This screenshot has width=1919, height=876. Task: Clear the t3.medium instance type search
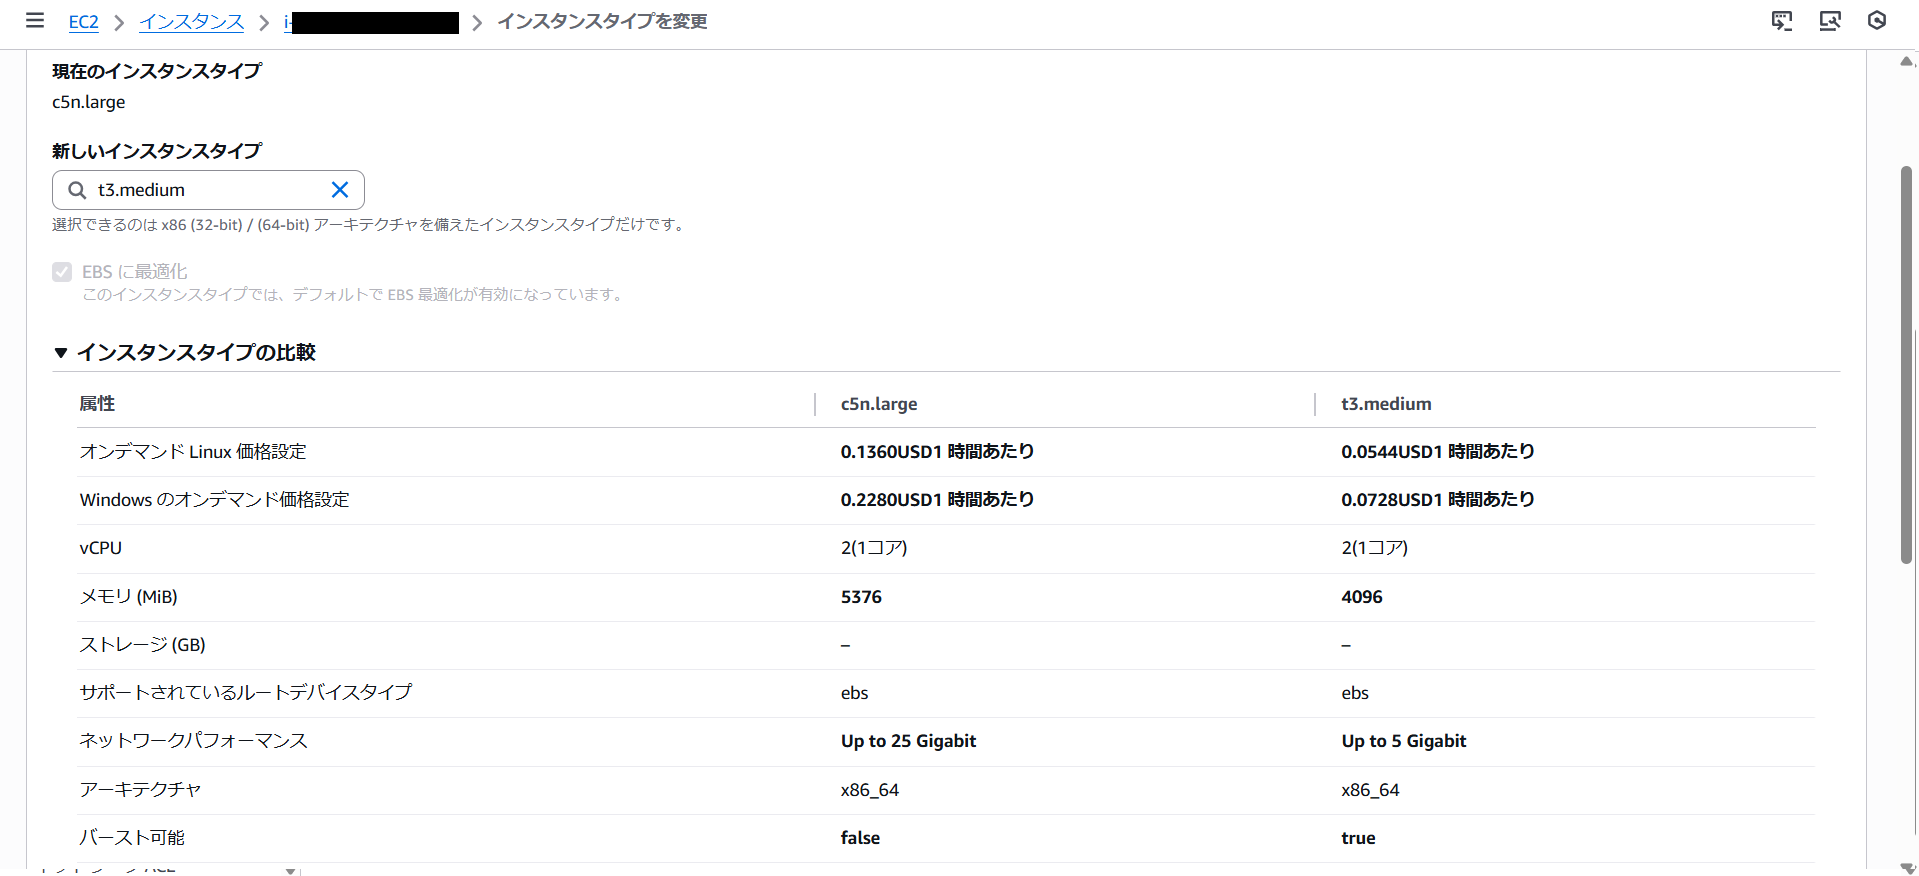[340, 190]
